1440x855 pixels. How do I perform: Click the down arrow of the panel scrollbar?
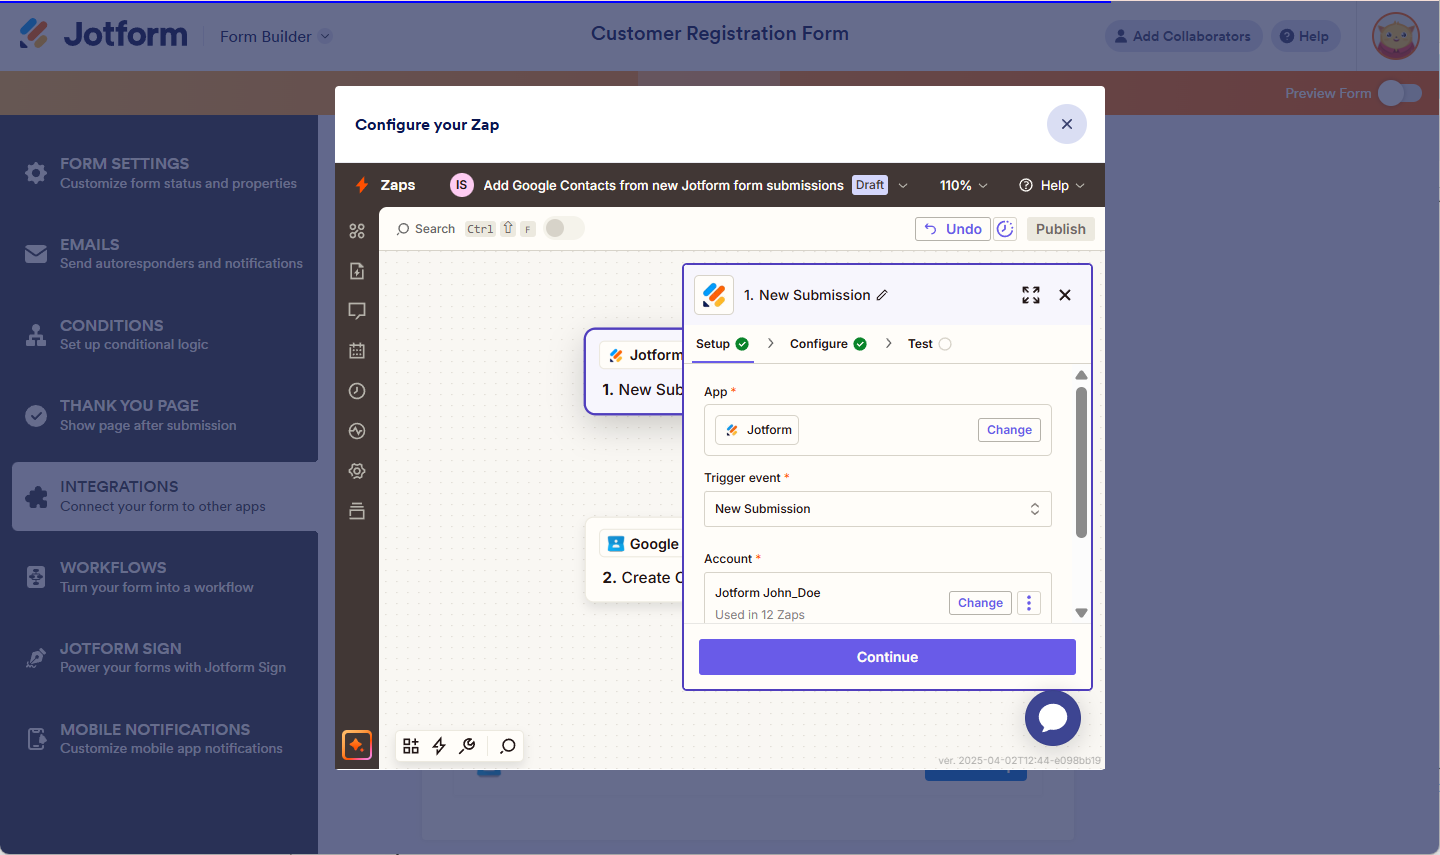[x=1081, y=613]
